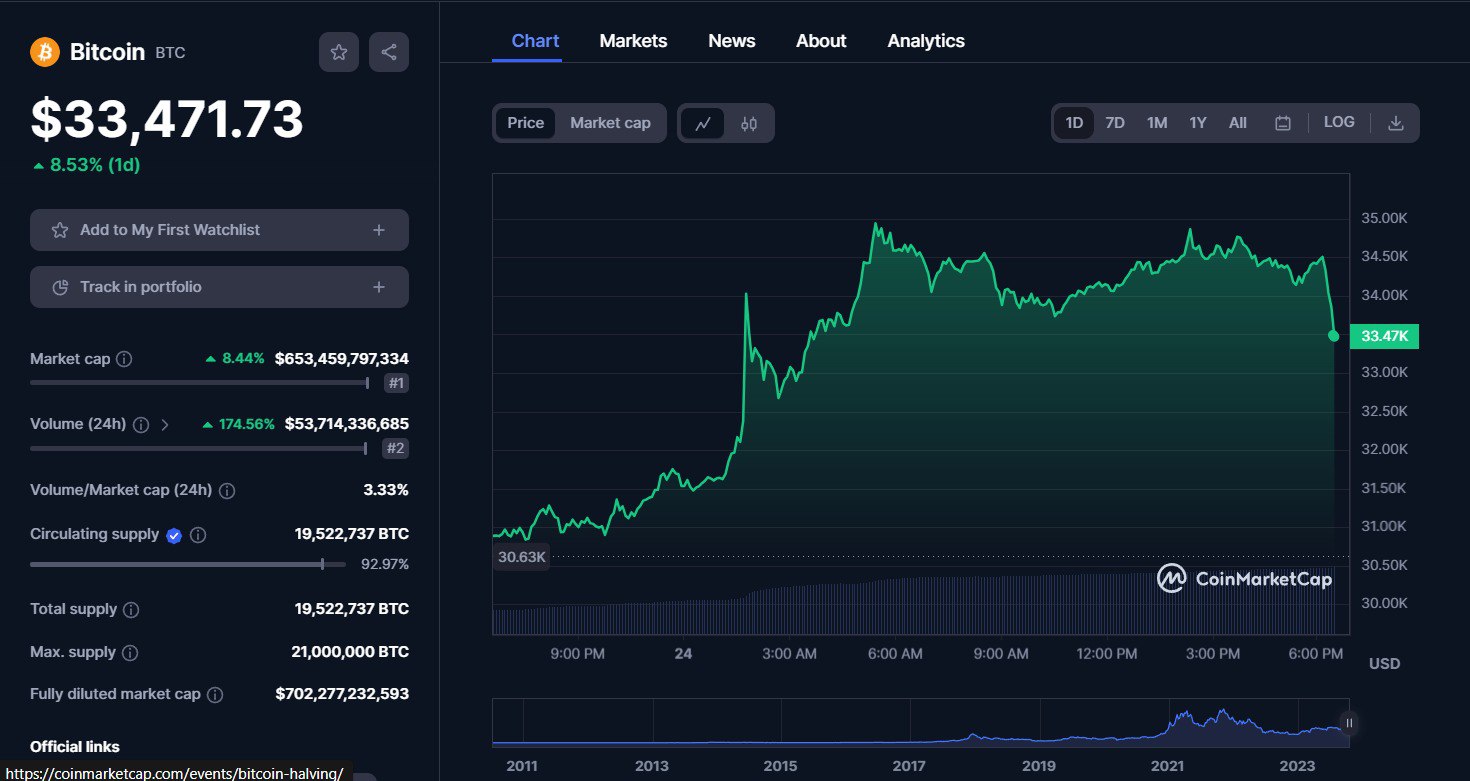The width and height of the screenshot is (1470, 781).
Task: Click the 30.63K opening price label
Action: 522,557
